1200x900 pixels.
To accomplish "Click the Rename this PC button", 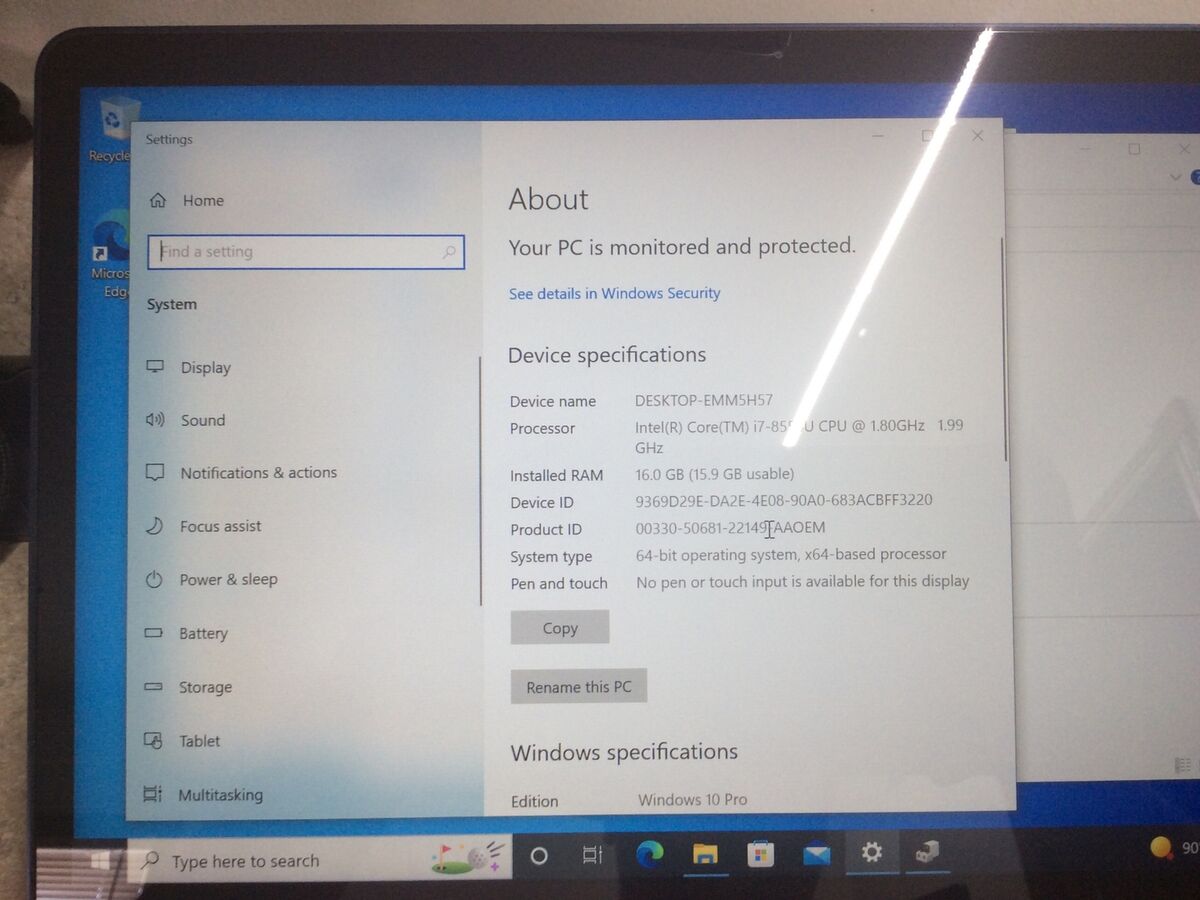I will click(x=579, y=687).
